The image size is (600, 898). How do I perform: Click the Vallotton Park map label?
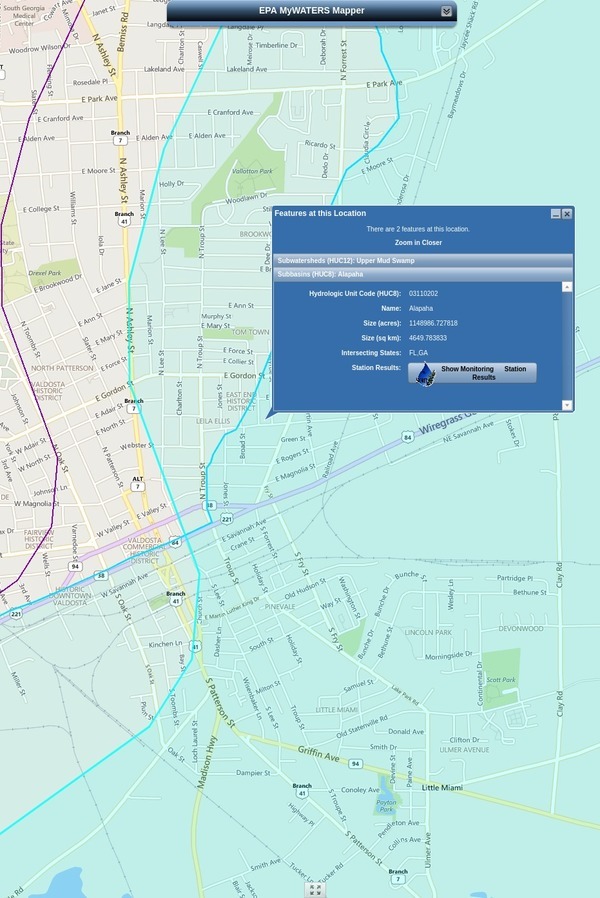pyautogui.click(x=252, y=171)
